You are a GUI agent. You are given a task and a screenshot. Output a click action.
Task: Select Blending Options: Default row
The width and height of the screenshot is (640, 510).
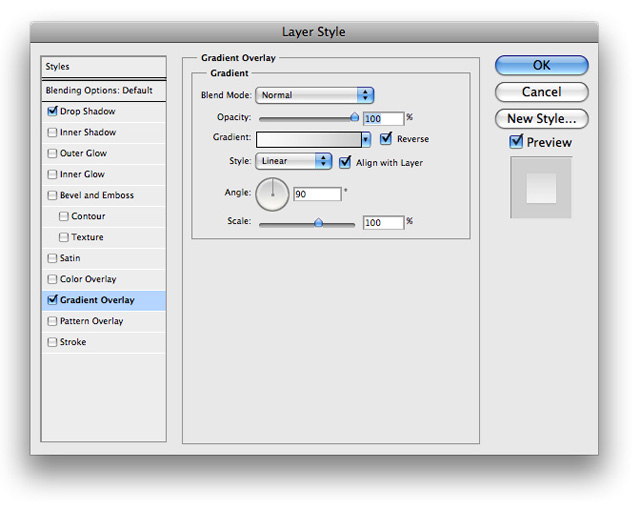point(104,90)
